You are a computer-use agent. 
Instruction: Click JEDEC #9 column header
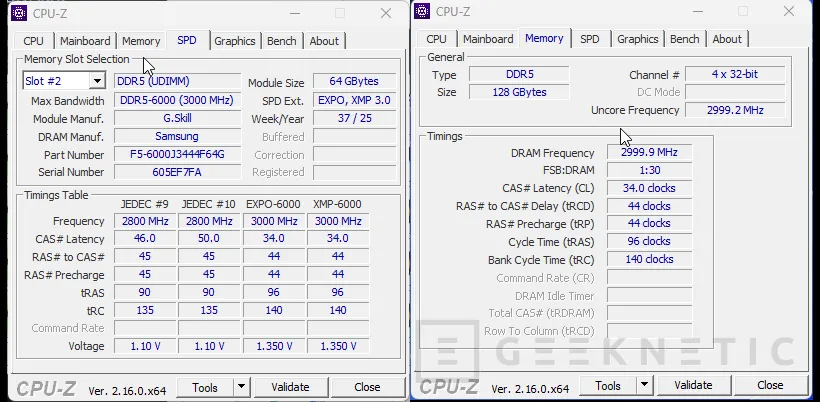[x=144, y=204]
